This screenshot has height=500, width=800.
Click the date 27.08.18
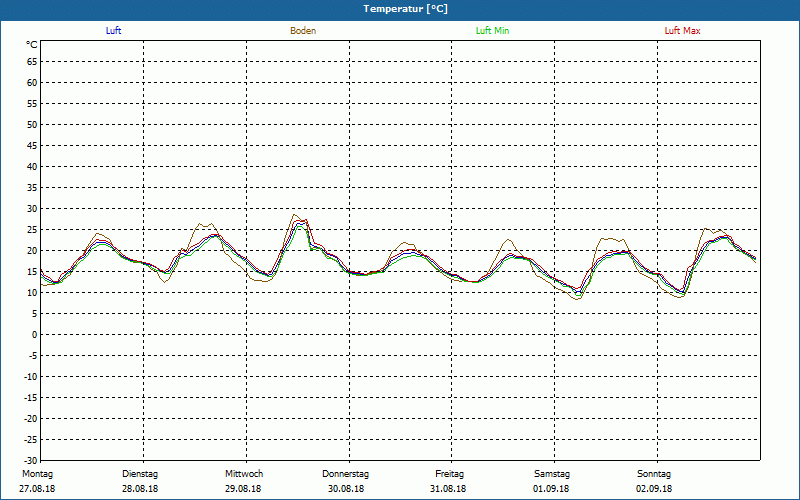(x=37, y=489)
